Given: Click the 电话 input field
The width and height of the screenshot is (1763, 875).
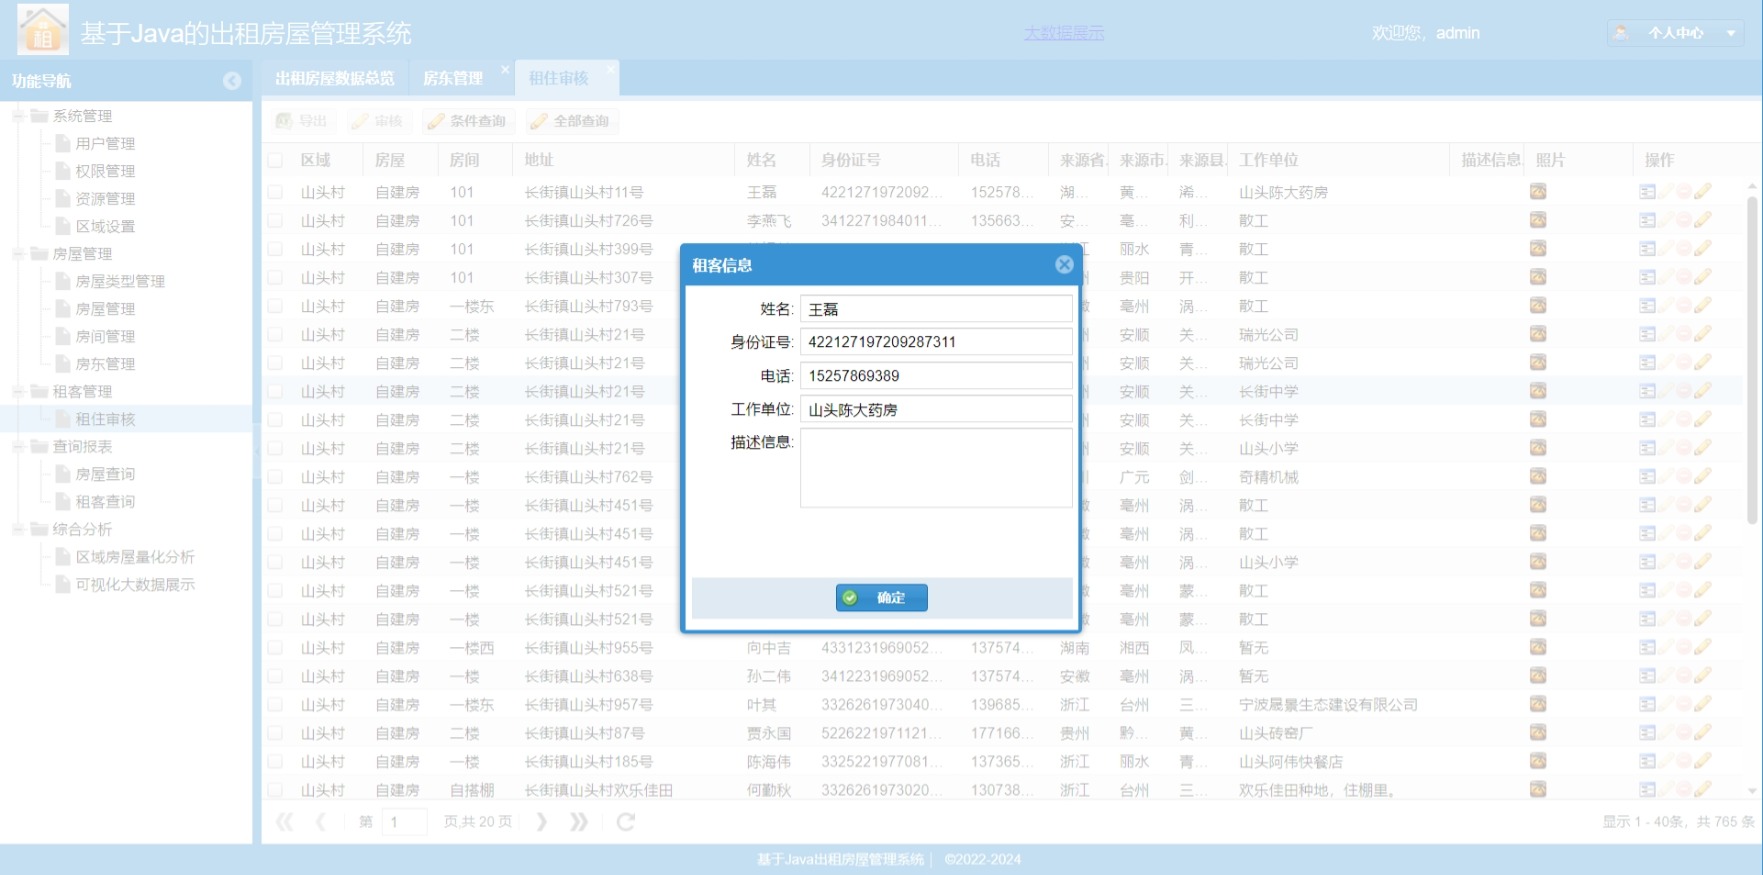Looking at the screenshot, I should point(936,376).
